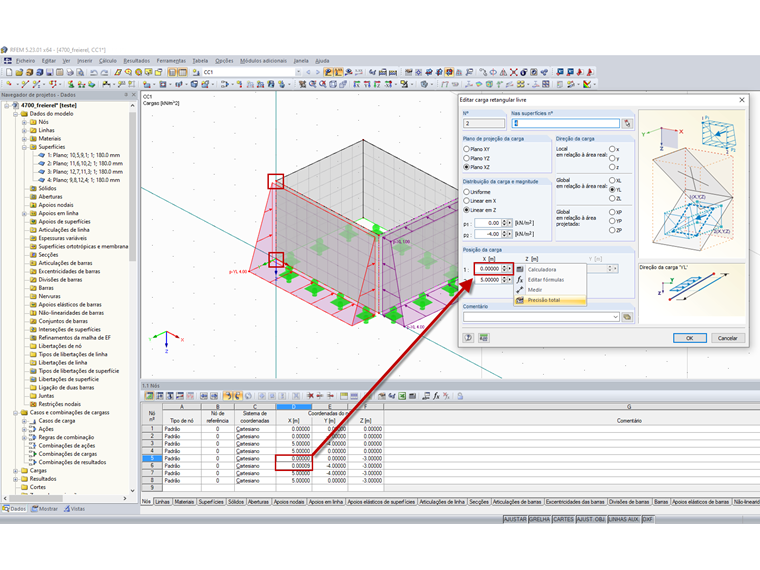Click the Z position 5.00000 spinner

(505, 280)
